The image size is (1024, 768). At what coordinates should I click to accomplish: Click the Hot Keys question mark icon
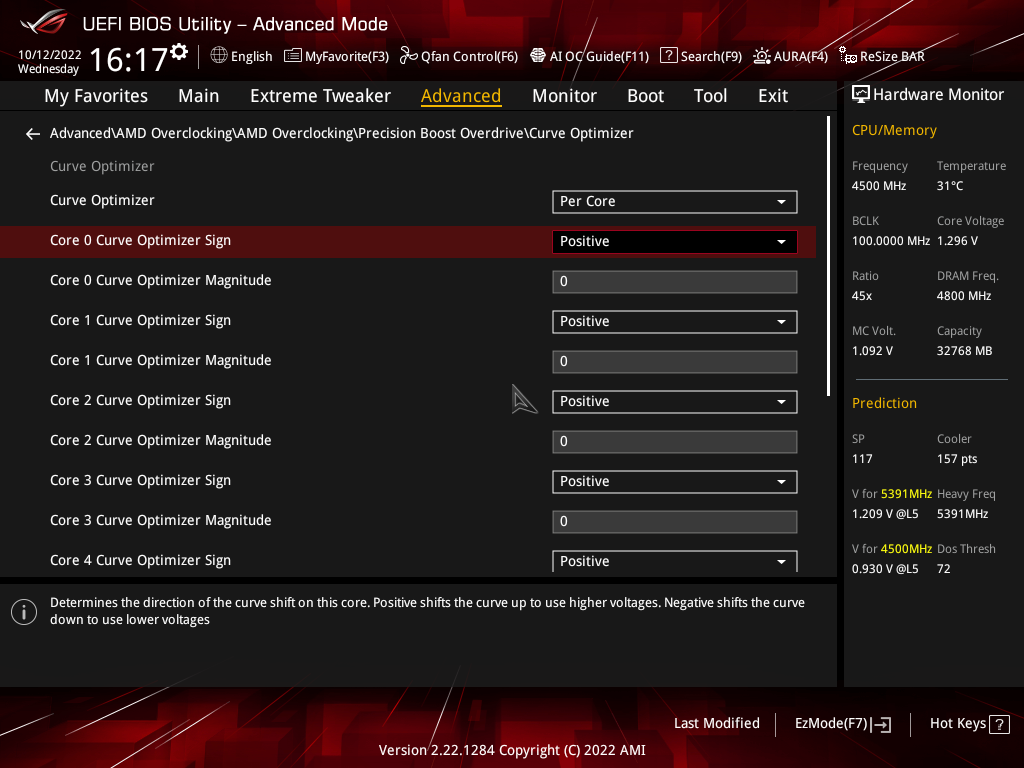[999, 724]
